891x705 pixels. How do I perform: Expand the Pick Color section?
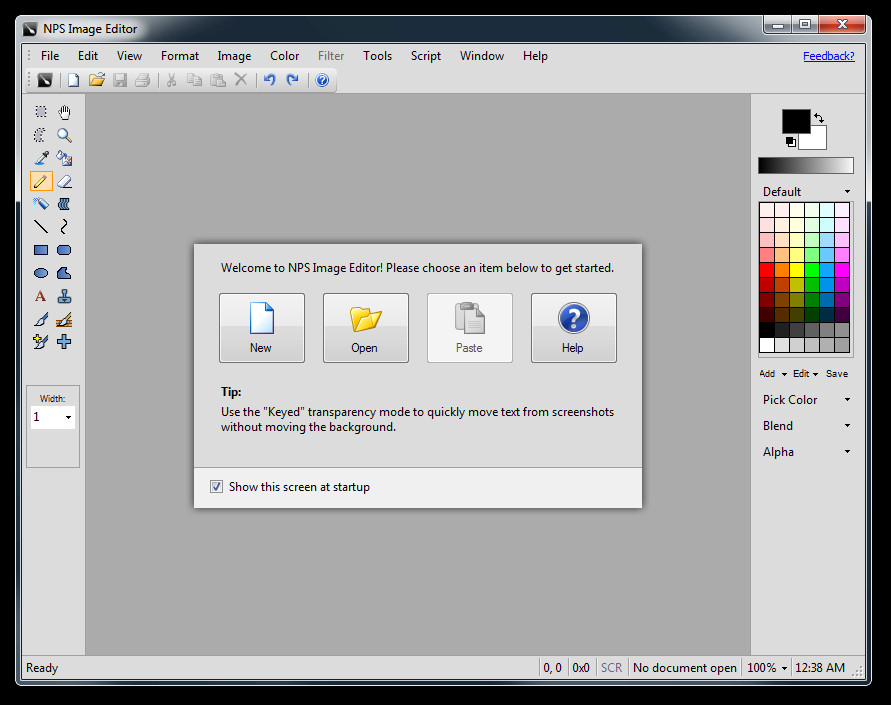806,400
